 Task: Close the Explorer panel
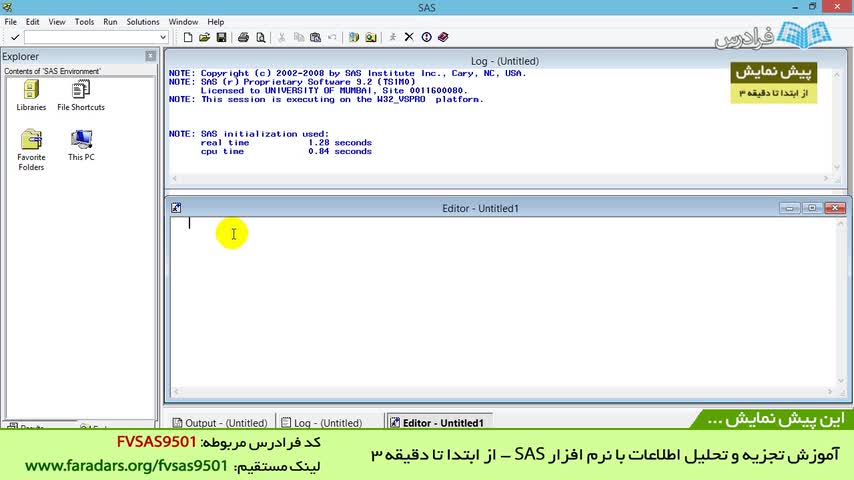[150, 56]
